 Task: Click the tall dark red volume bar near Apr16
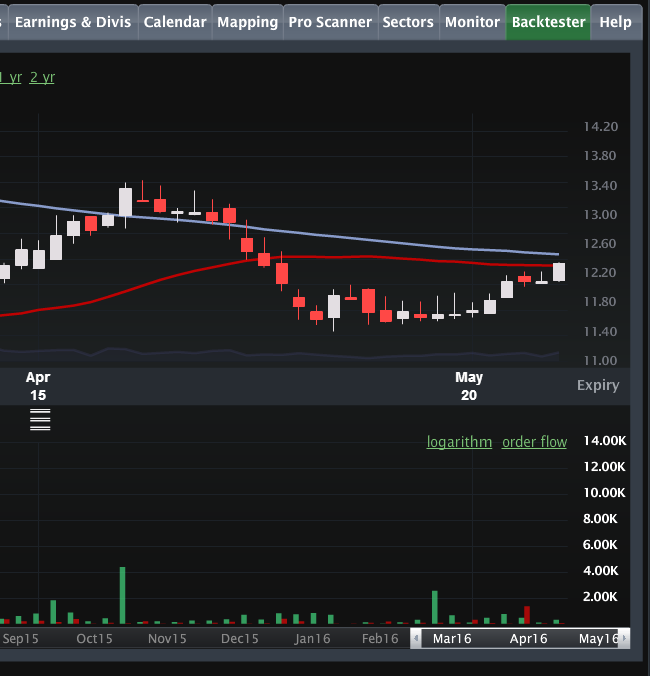click(x=527, y=615)
